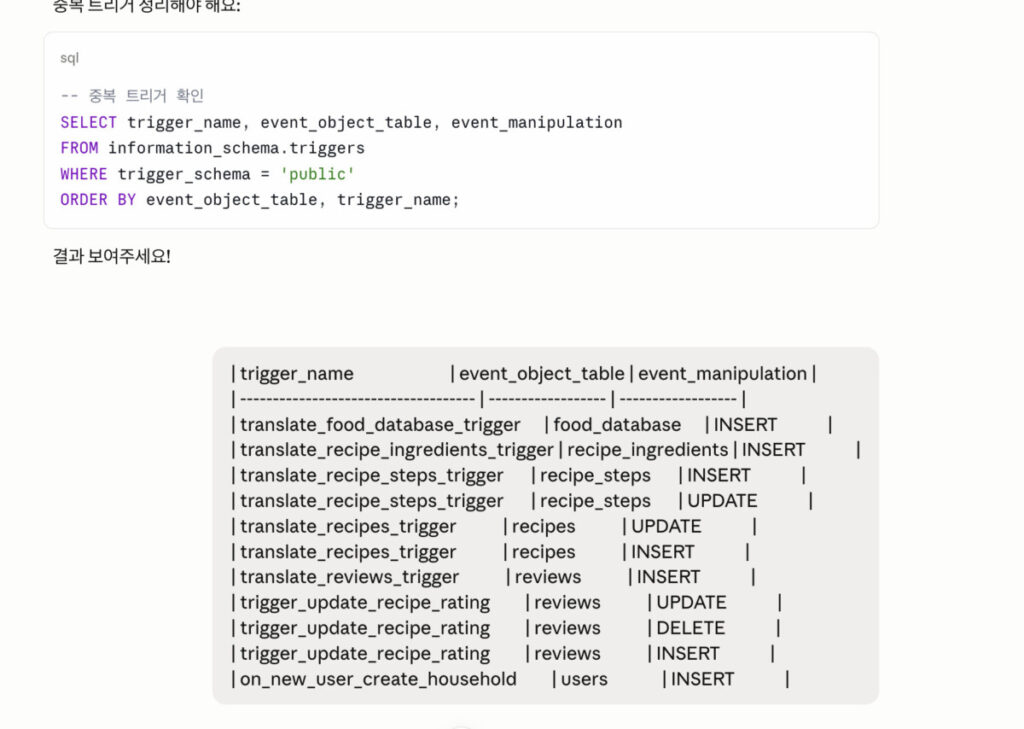This screenshot has height=729, width=1024.
Task: Click the Korean comment line in code
Action: point(132,96)
